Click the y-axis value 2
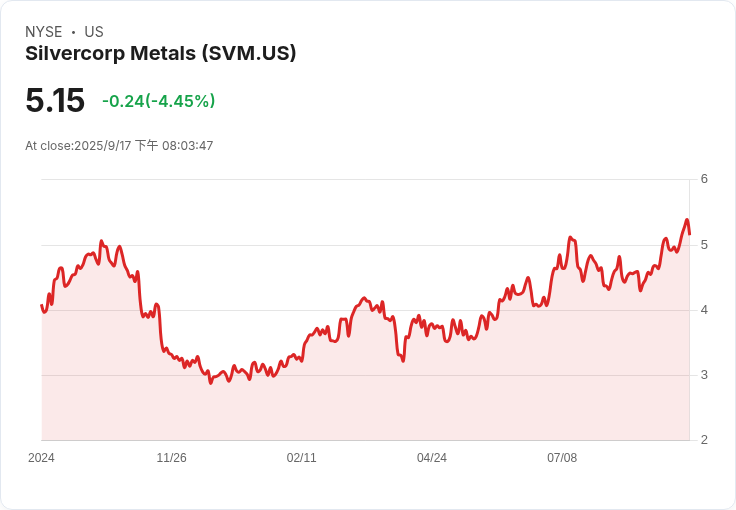 [x=704, y=440]
